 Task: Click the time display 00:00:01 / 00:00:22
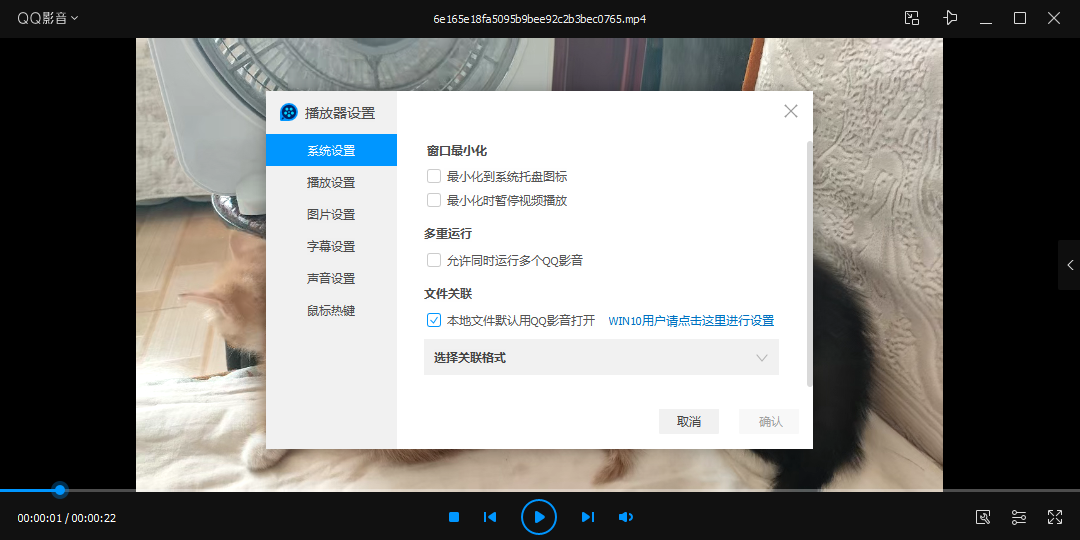(x=67, y=518)
